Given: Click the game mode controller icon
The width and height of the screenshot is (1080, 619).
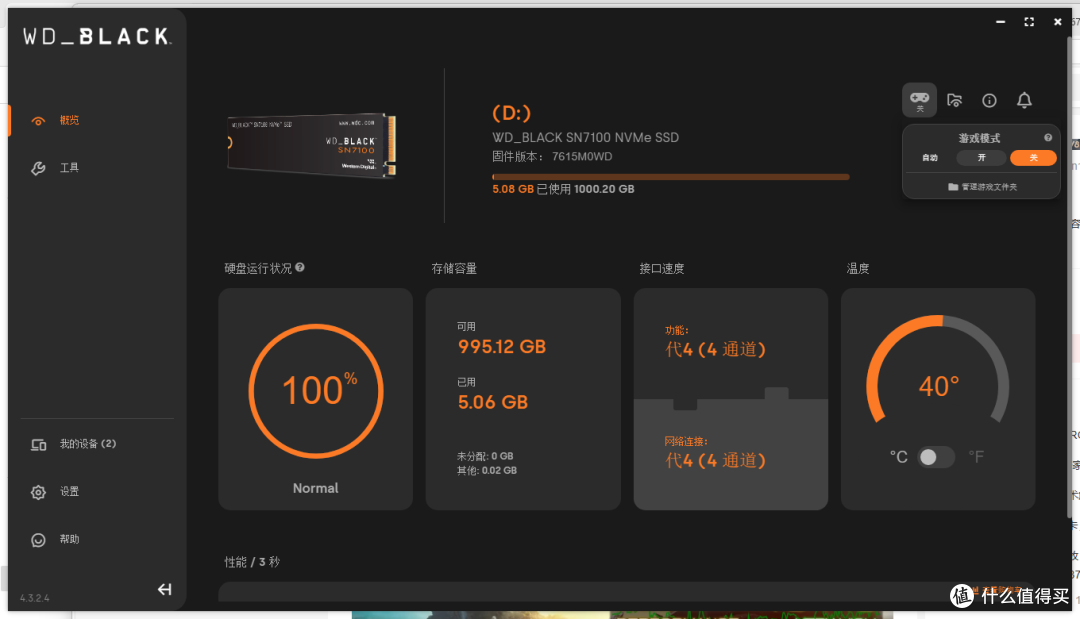Looking at the screenshot, I should tap(920, 101).
